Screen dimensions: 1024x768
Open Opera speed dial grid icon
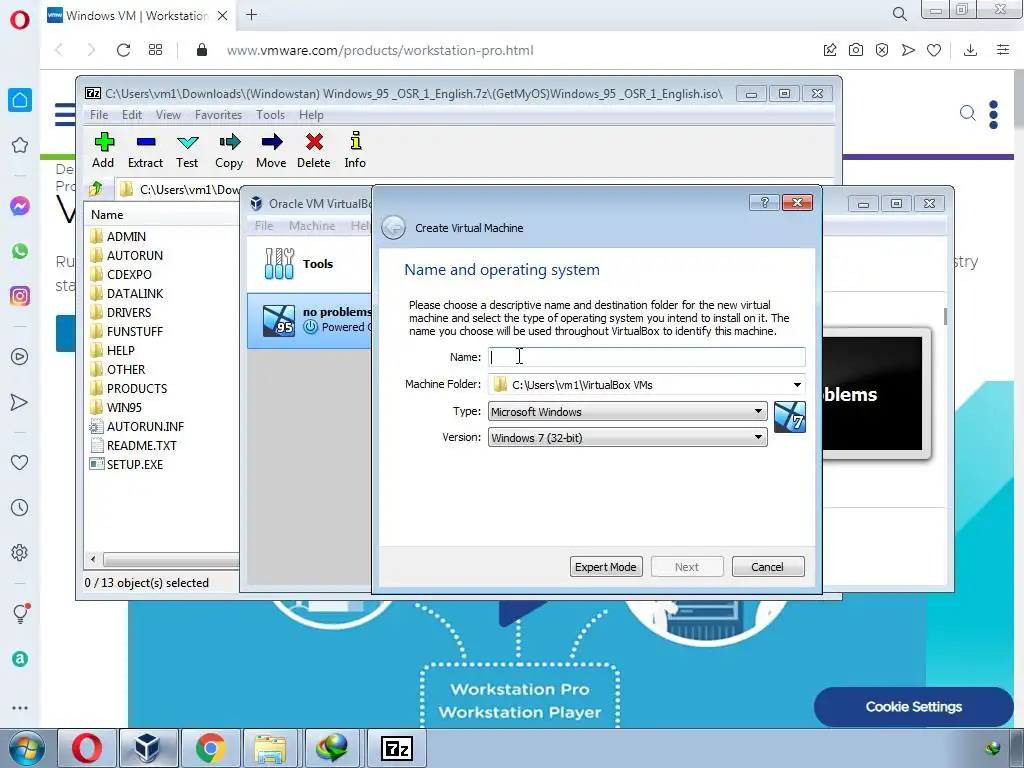pos(155,50)
